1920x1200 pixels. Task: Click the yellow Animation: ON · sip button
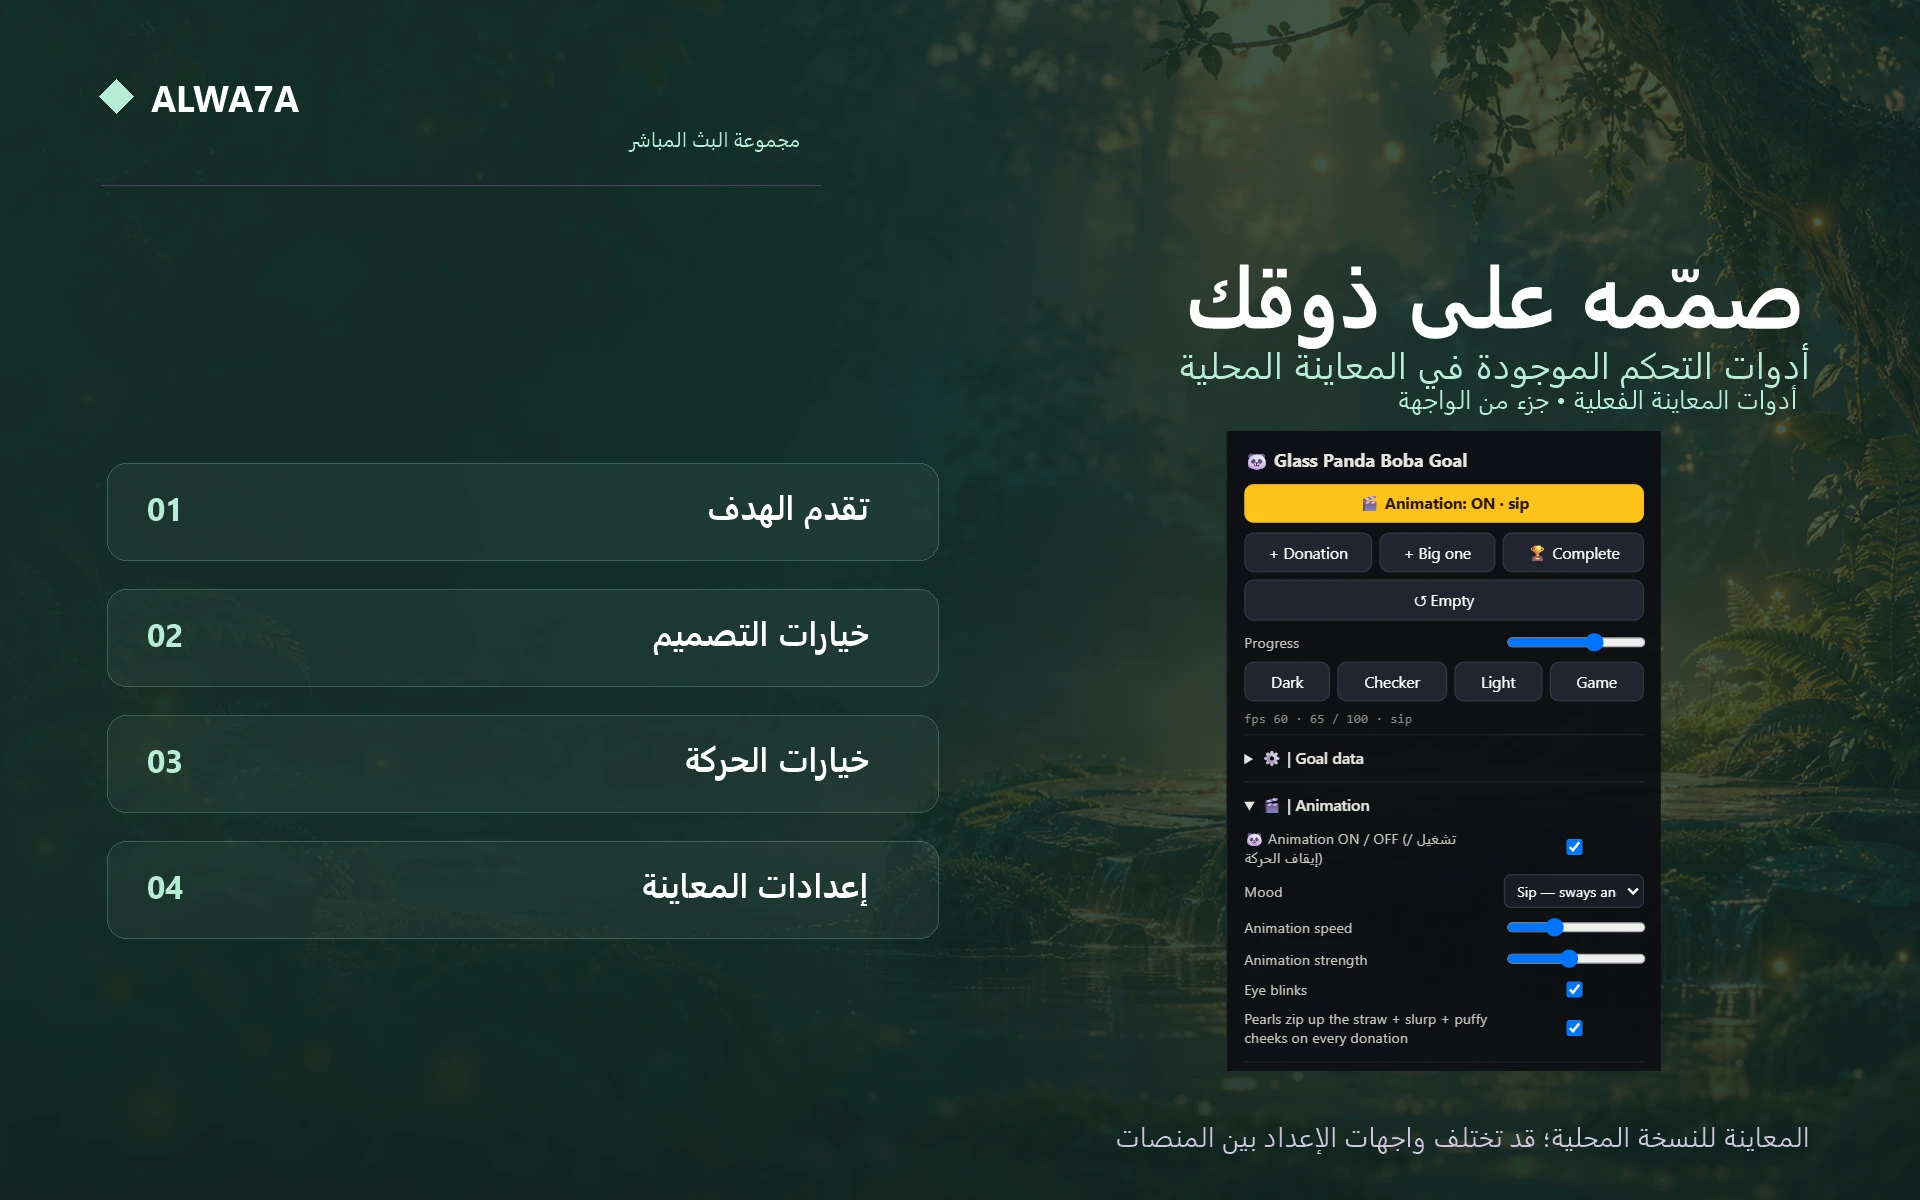point(1444,504)
